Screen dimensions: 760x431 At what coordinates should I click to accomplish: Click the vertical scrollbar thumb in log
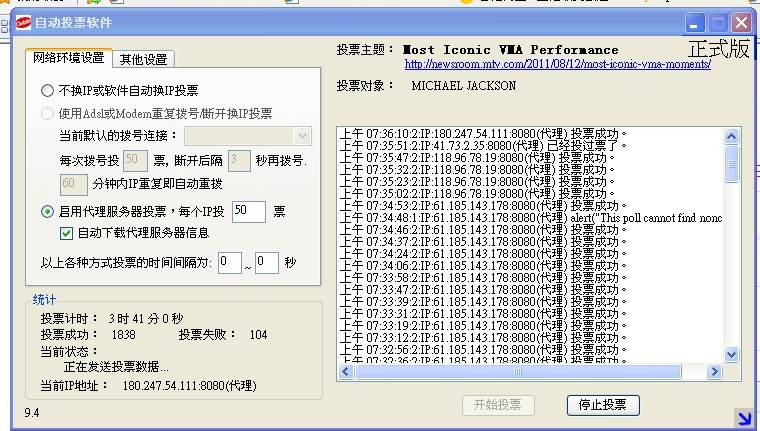(x=731, y=164)
